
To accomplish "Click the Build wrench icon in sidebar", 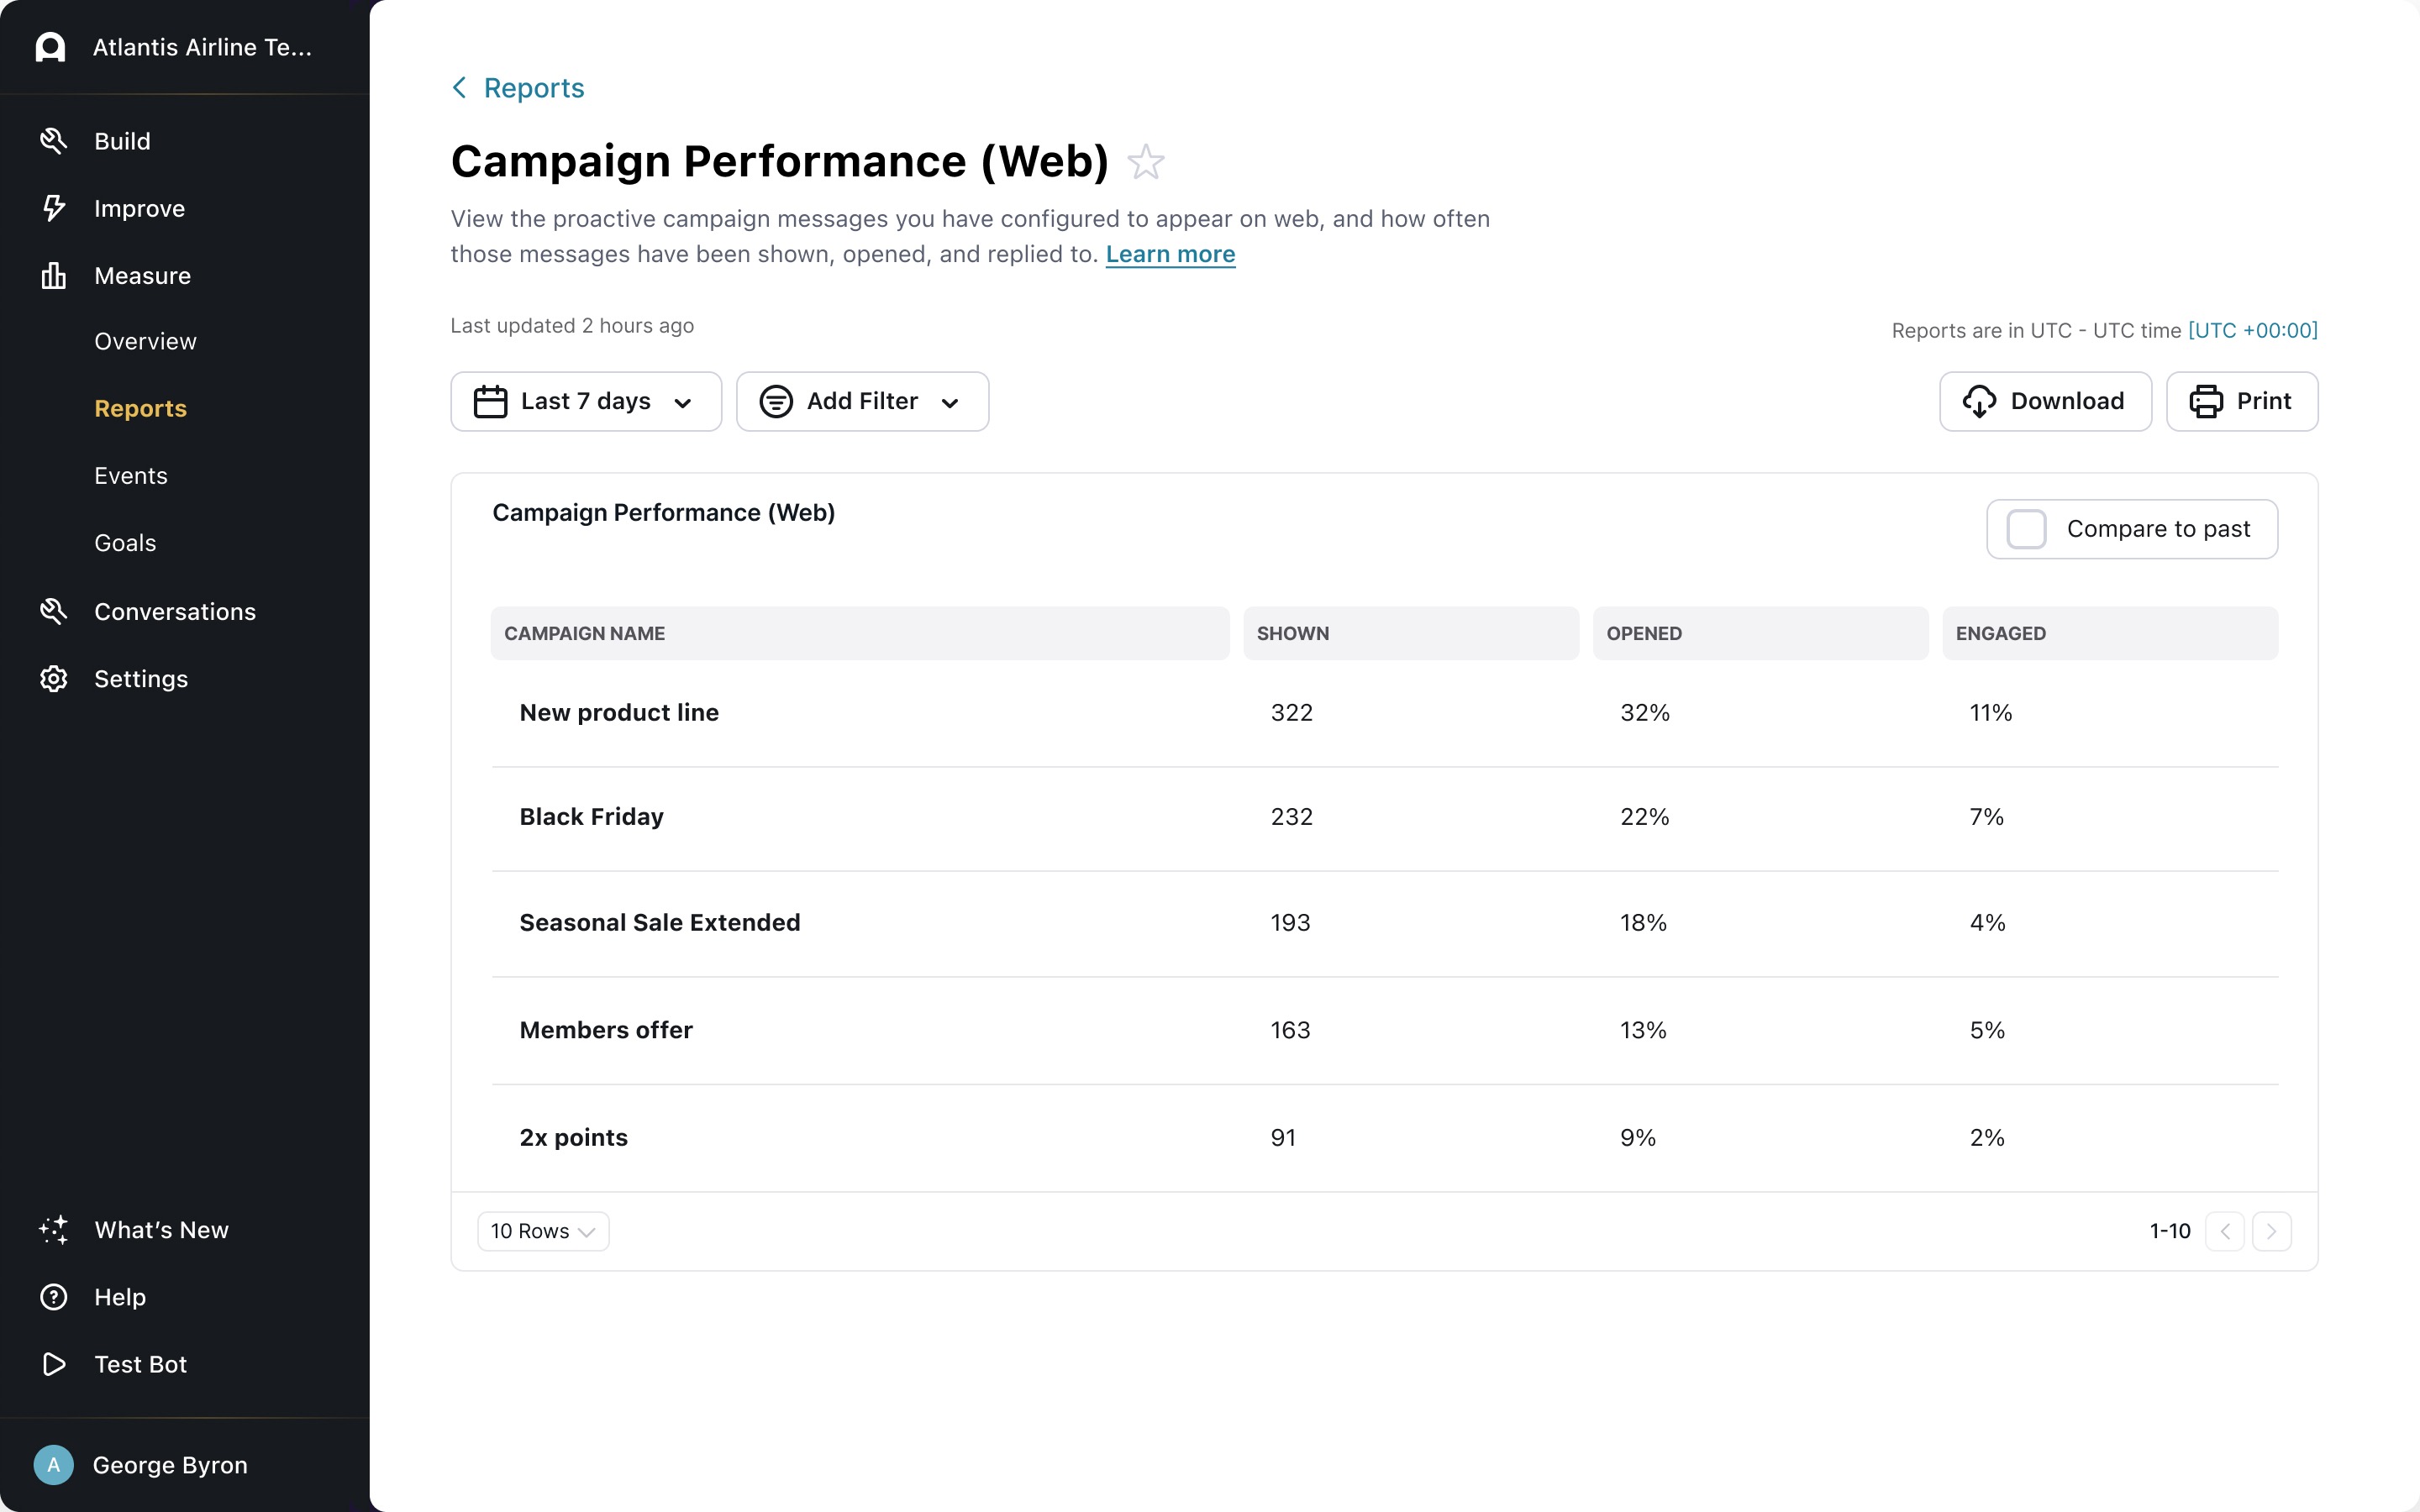I will (54, 141).
